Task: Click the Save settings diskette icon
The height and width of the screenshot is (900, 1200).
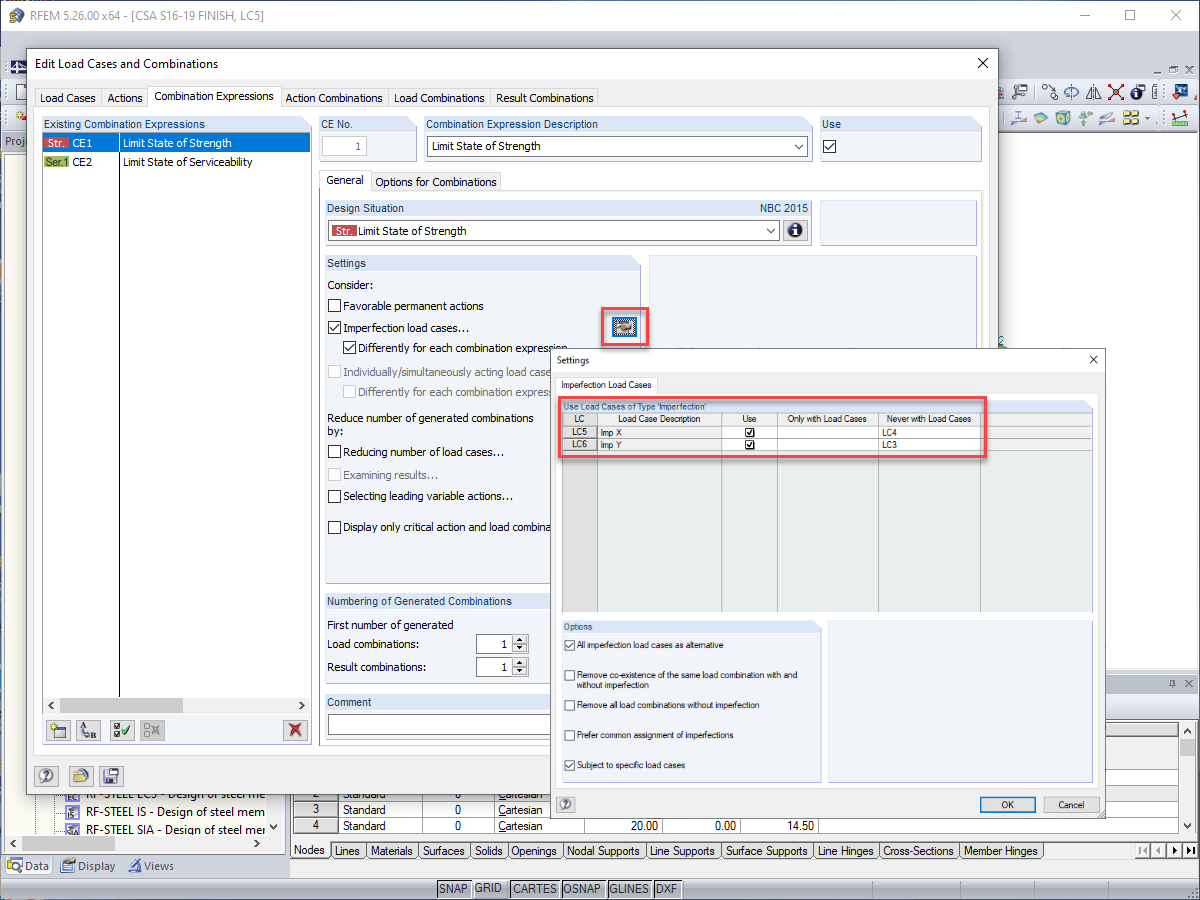Action: tap(111, 776)
